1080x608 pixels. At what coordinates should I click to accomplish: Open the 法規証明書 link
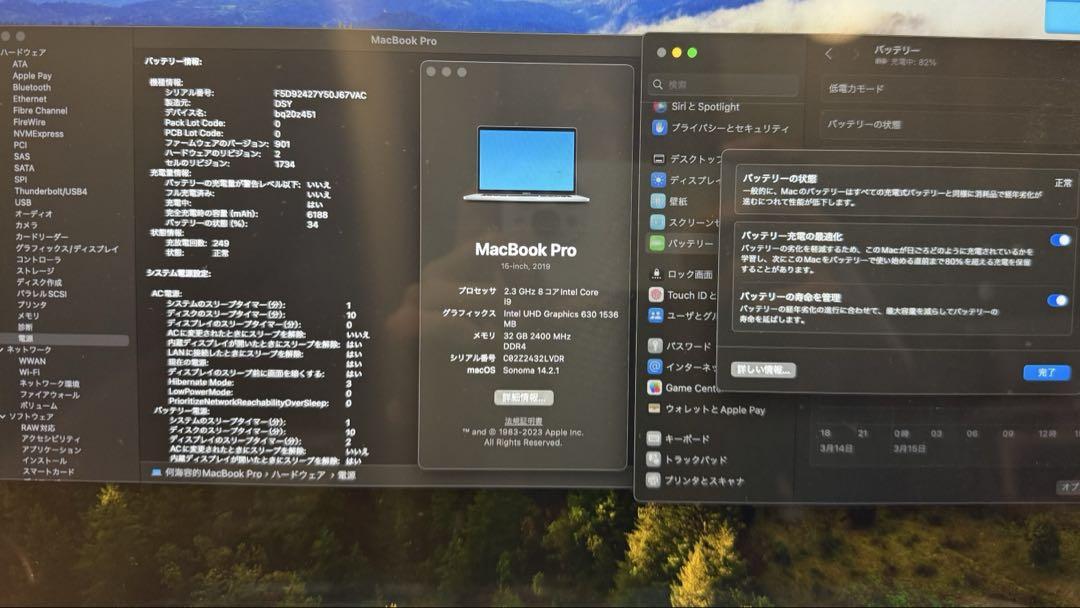523,421
